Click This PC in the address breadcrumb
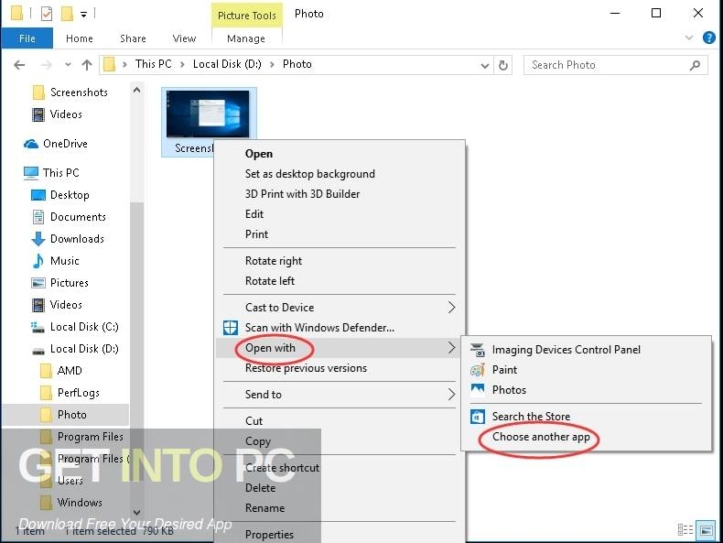The image size is (723, 543). 153,65
